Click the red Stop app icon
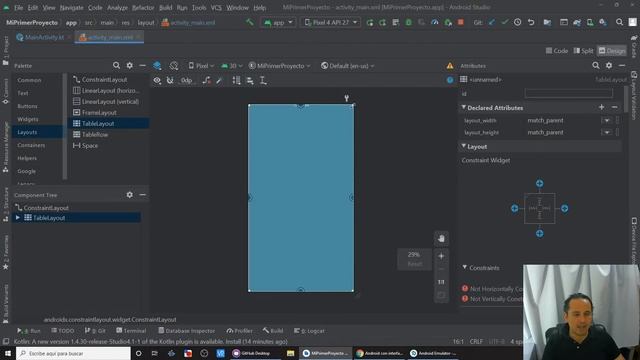The image size is (640, 360). [x=461, y=22]
